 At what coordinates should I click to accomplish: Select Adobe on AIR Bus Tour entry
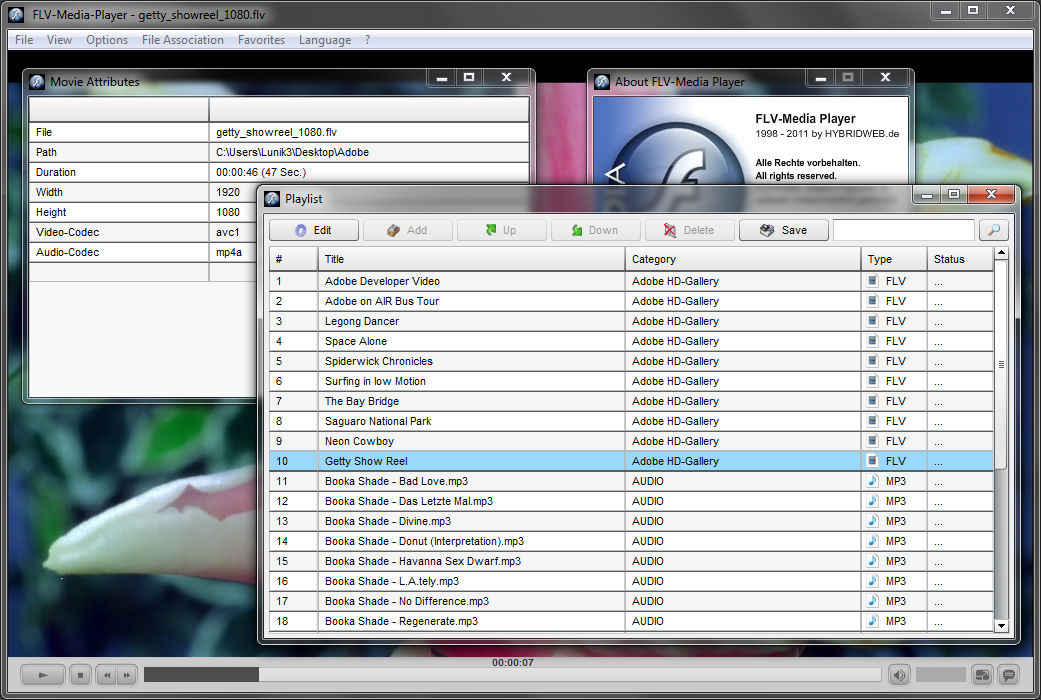click(x=631, y=301)
